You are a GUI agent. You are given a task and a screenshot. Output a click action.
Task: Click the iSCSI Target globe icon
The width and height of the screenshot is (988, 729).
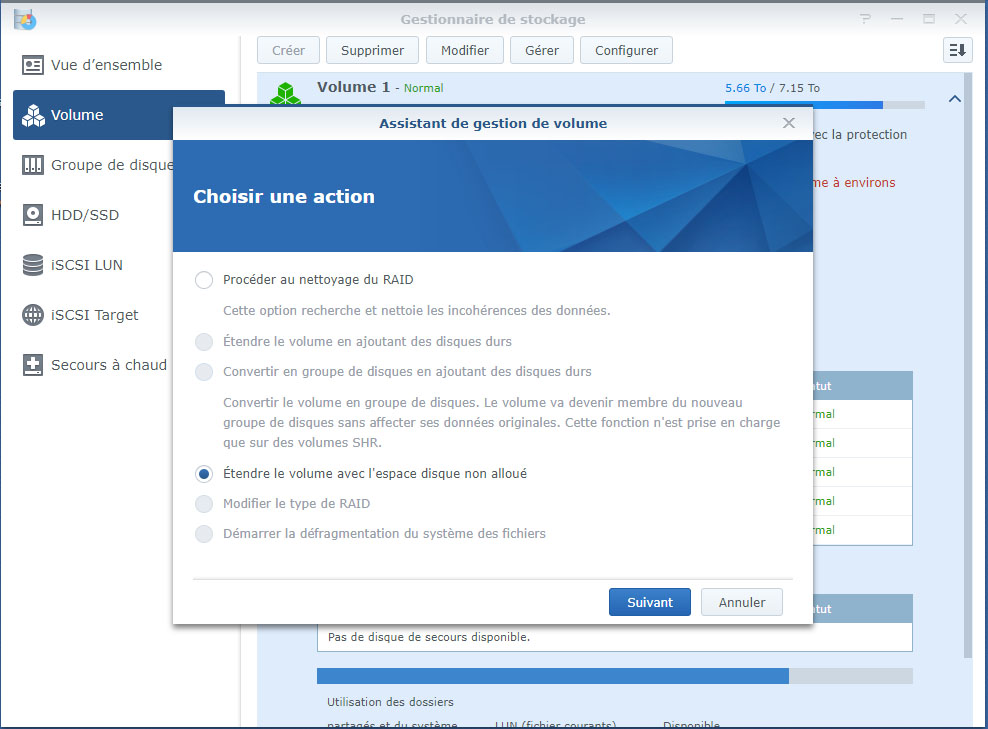pos(33,315)
